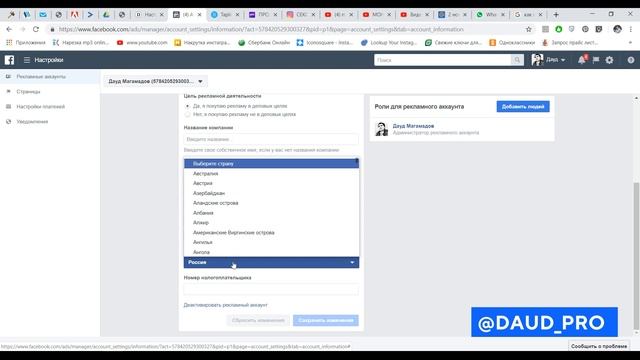Click the browser address bar URL
640x360 pixels.
coord(261,29)
